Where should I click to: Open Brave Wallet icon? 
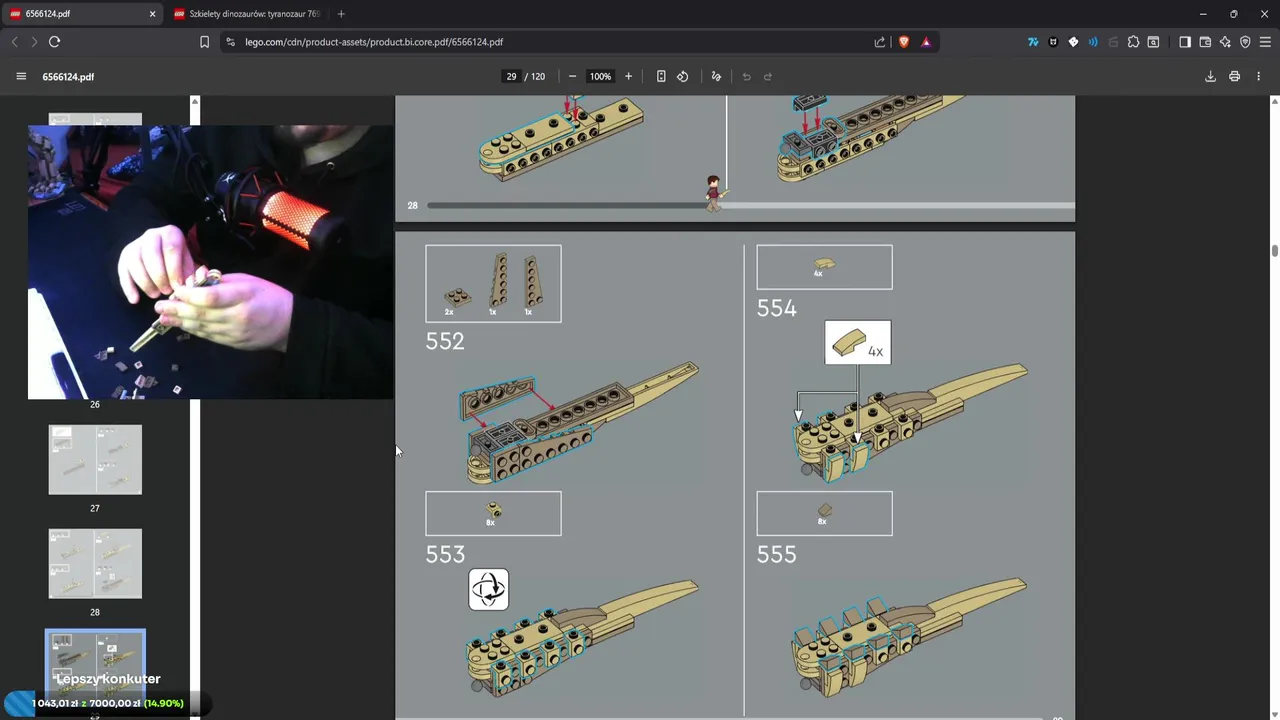pyautogui.click(x=1205, y=42)
